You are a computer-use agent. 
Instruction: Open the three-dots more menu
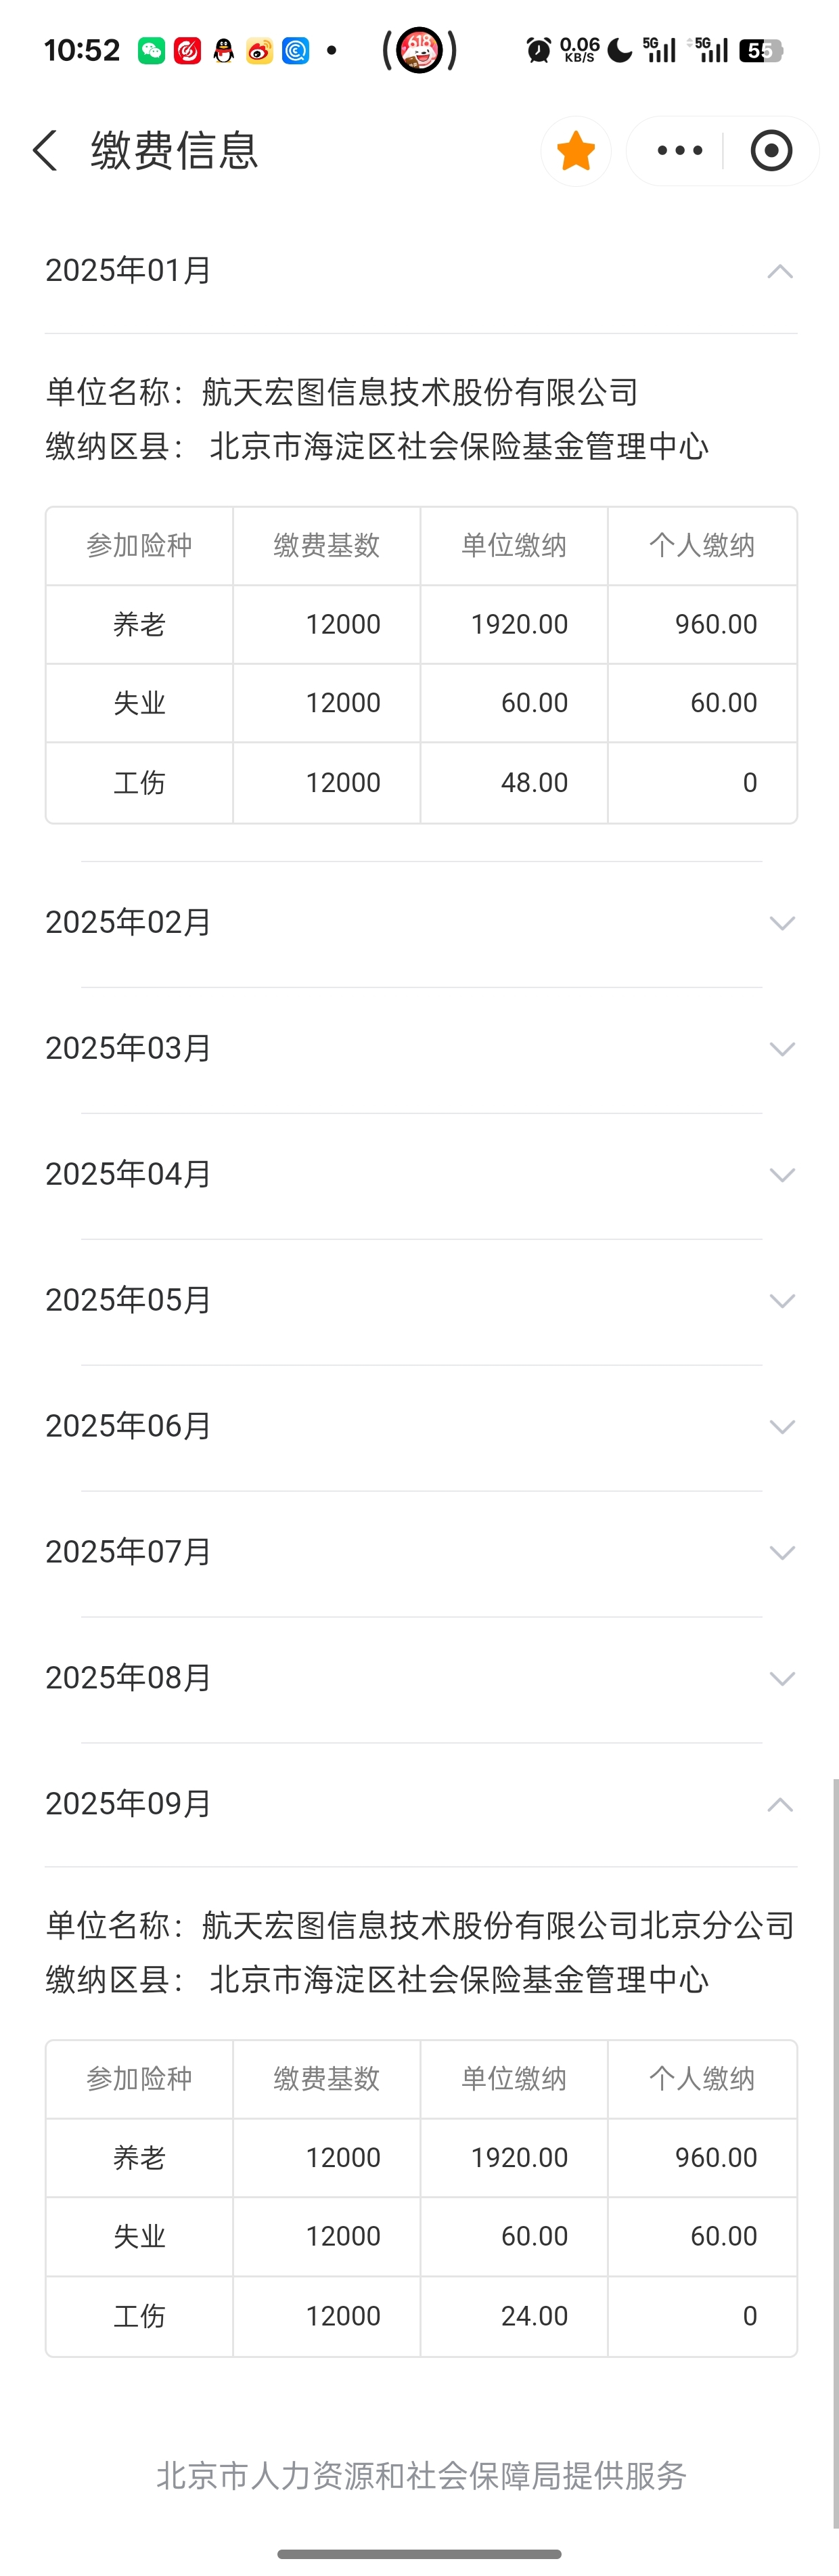click(x=680, y=151)
